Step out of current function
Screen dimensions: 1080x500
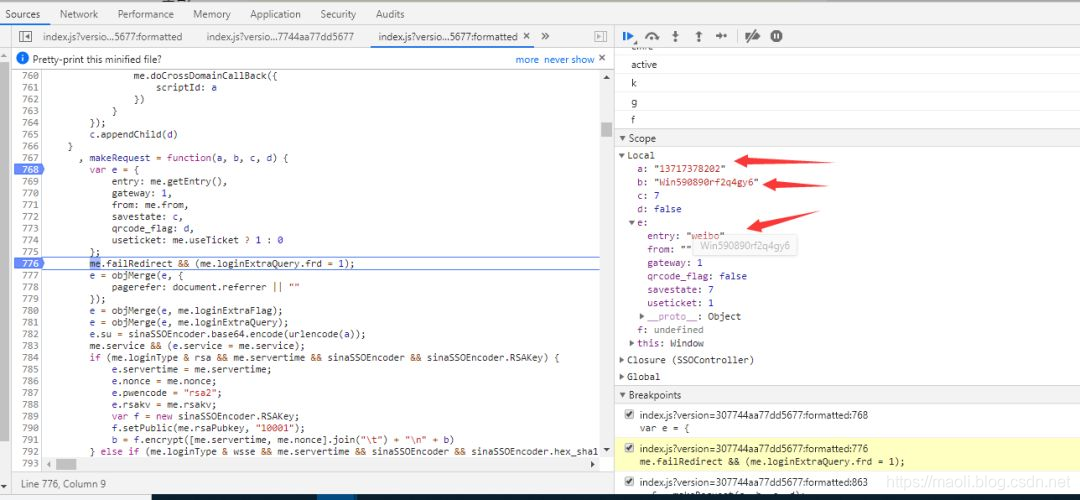698,37
